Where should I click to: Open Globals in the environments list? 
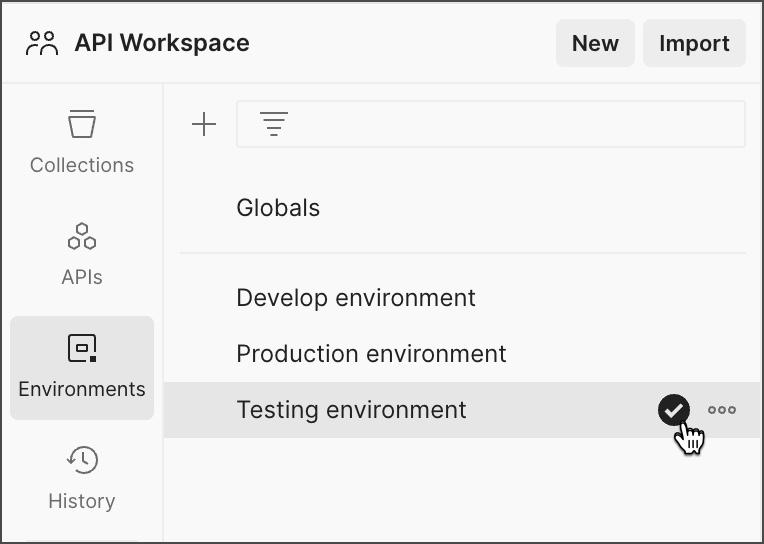pos(278,208)
